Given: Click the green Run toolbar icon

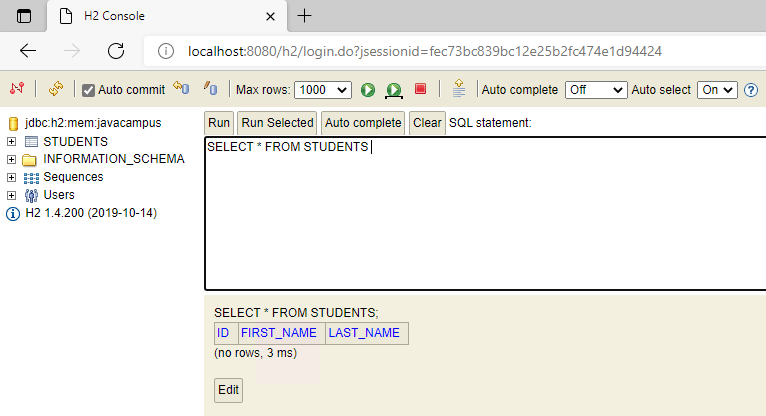Looking at the screenshot, I should tap(368, 90).
